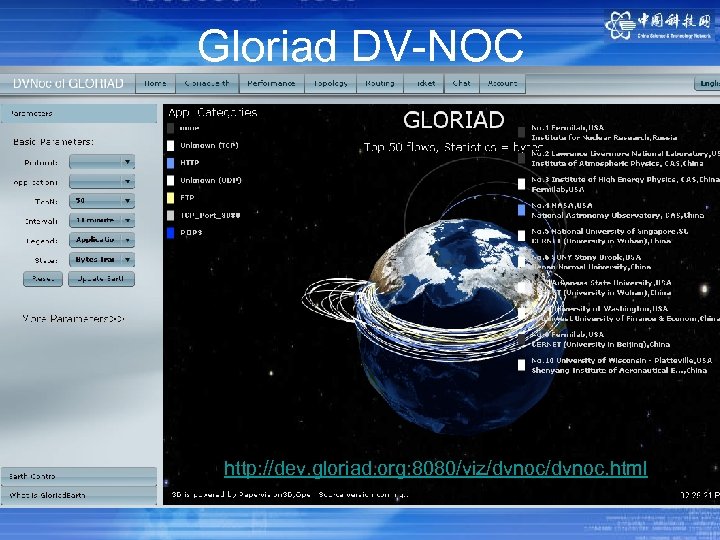Click the Unknown (TCP) legend swatch
This screenshot has width=720, height=540.
point(170,146)
